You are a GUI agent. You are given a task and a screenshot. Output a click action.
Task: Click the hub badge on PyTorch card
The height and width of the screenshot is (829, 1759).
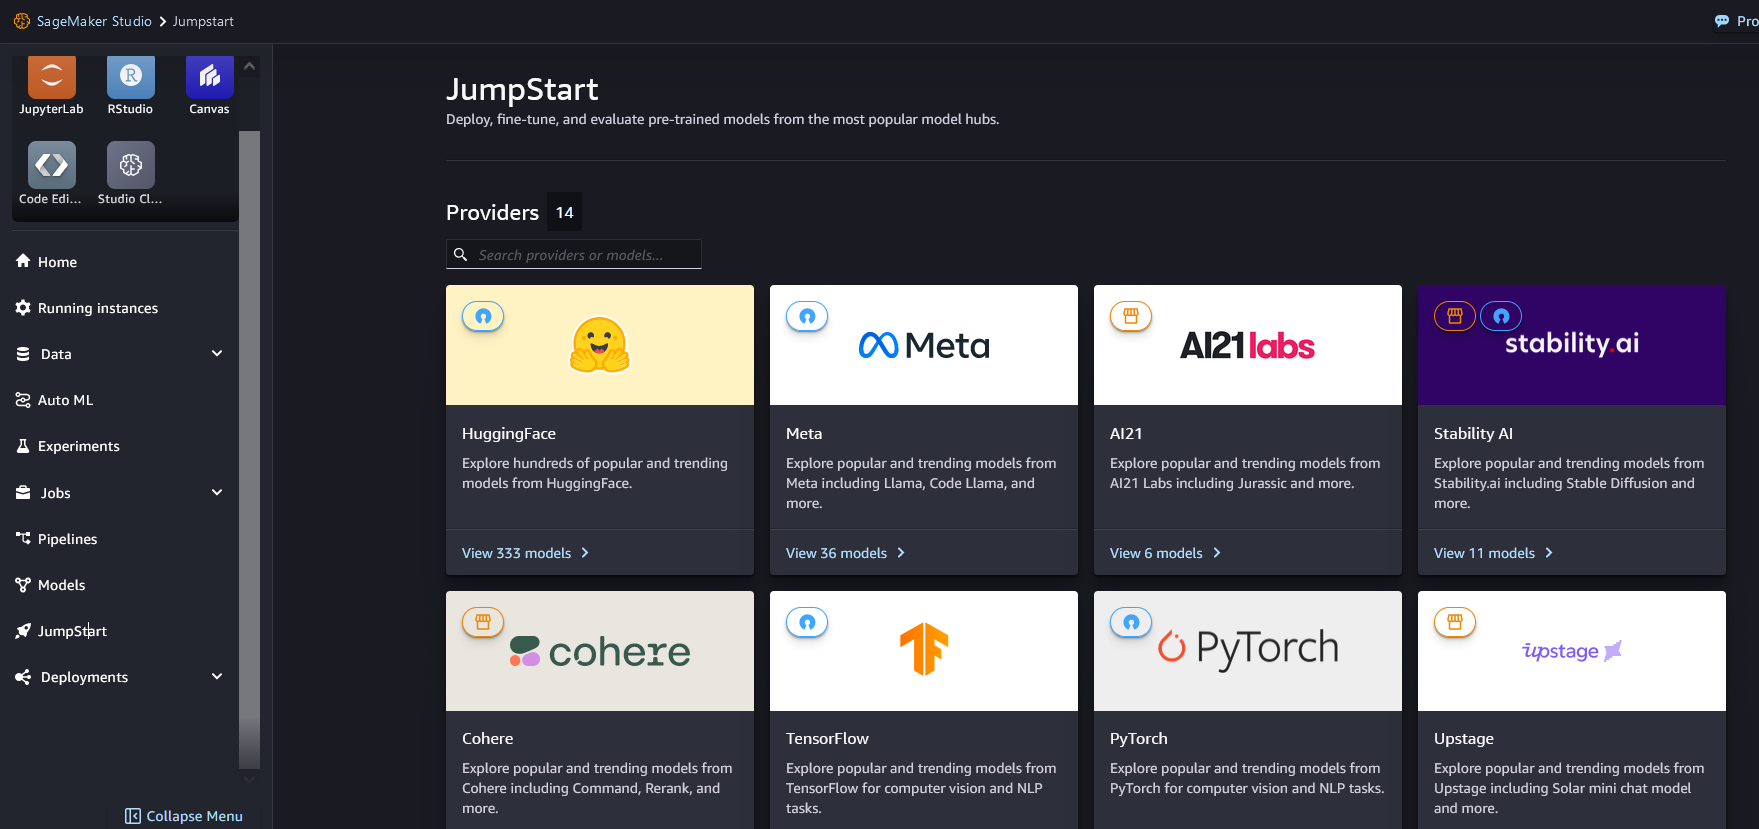(1131, 622)
